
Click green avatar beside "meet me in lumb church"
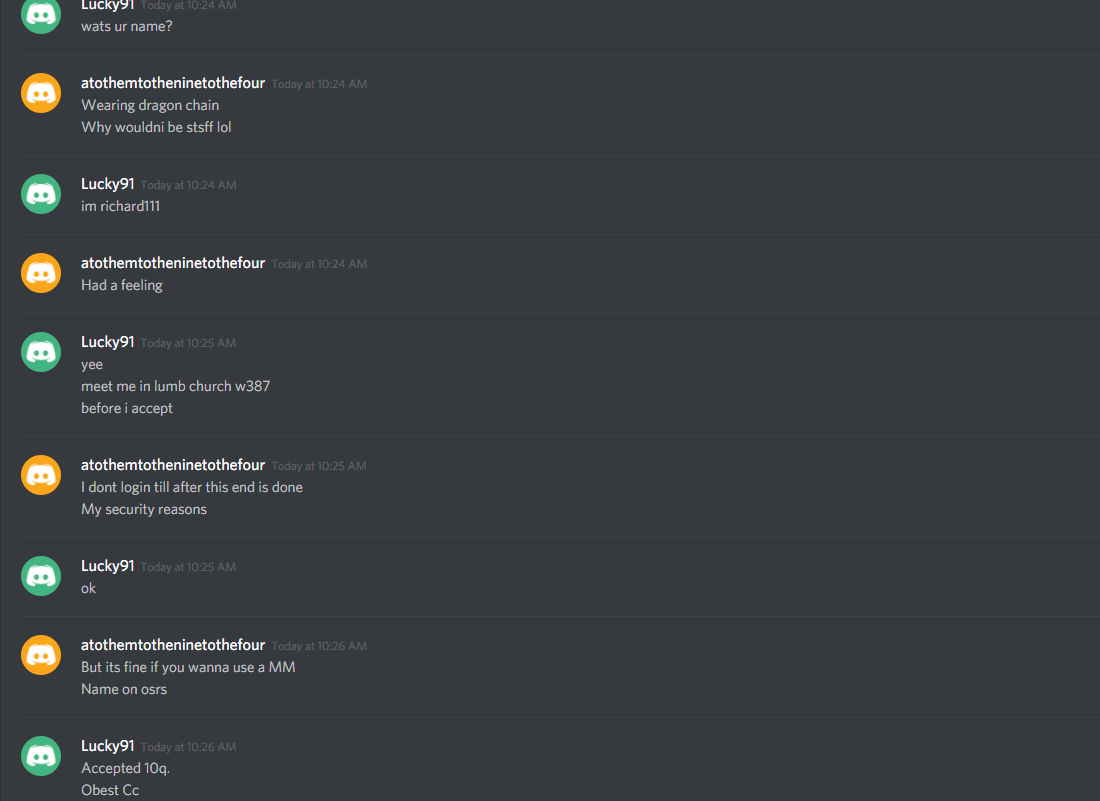[41, 352]
